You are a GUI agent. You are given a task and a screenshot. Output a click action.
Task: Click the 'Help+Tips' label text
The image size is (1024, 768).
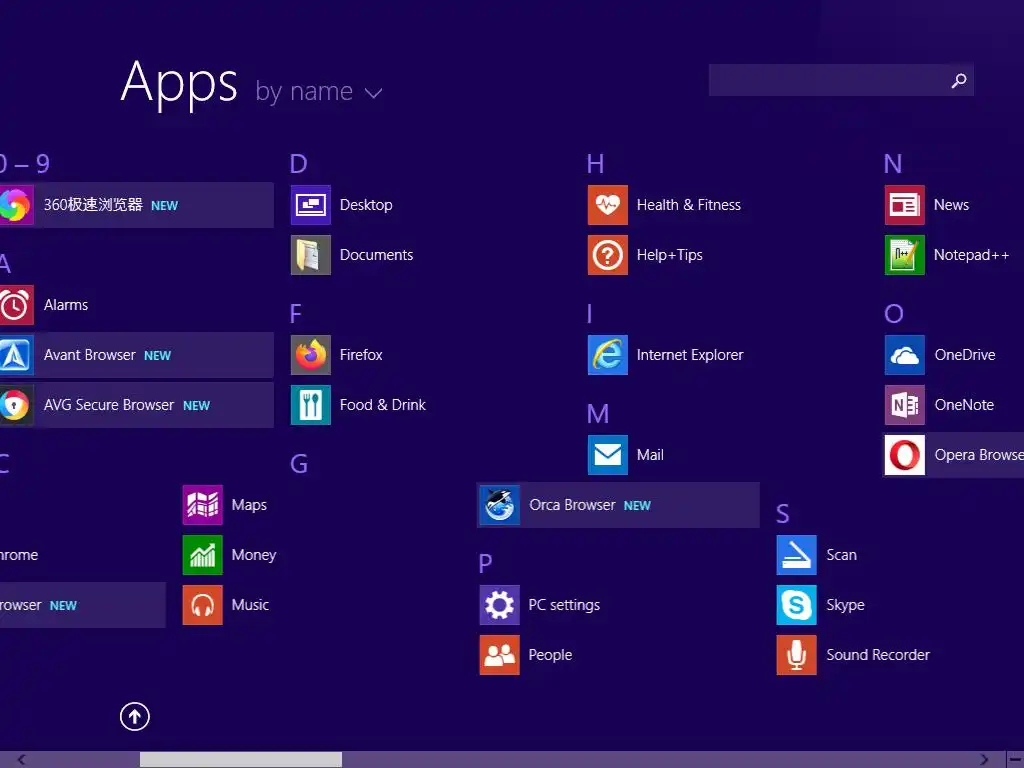click(x=669, y=255)
